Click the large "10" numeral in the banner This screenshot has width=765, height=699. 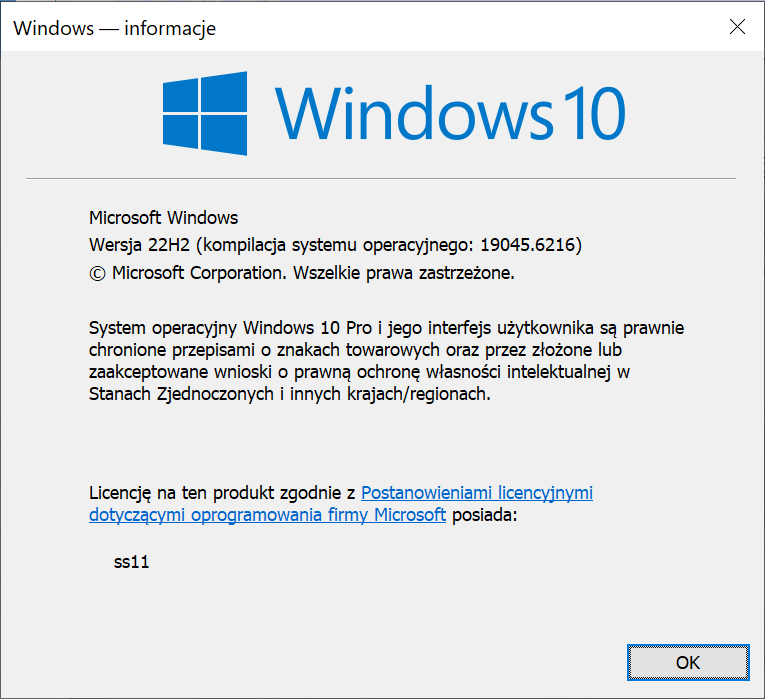click(589, 112)
